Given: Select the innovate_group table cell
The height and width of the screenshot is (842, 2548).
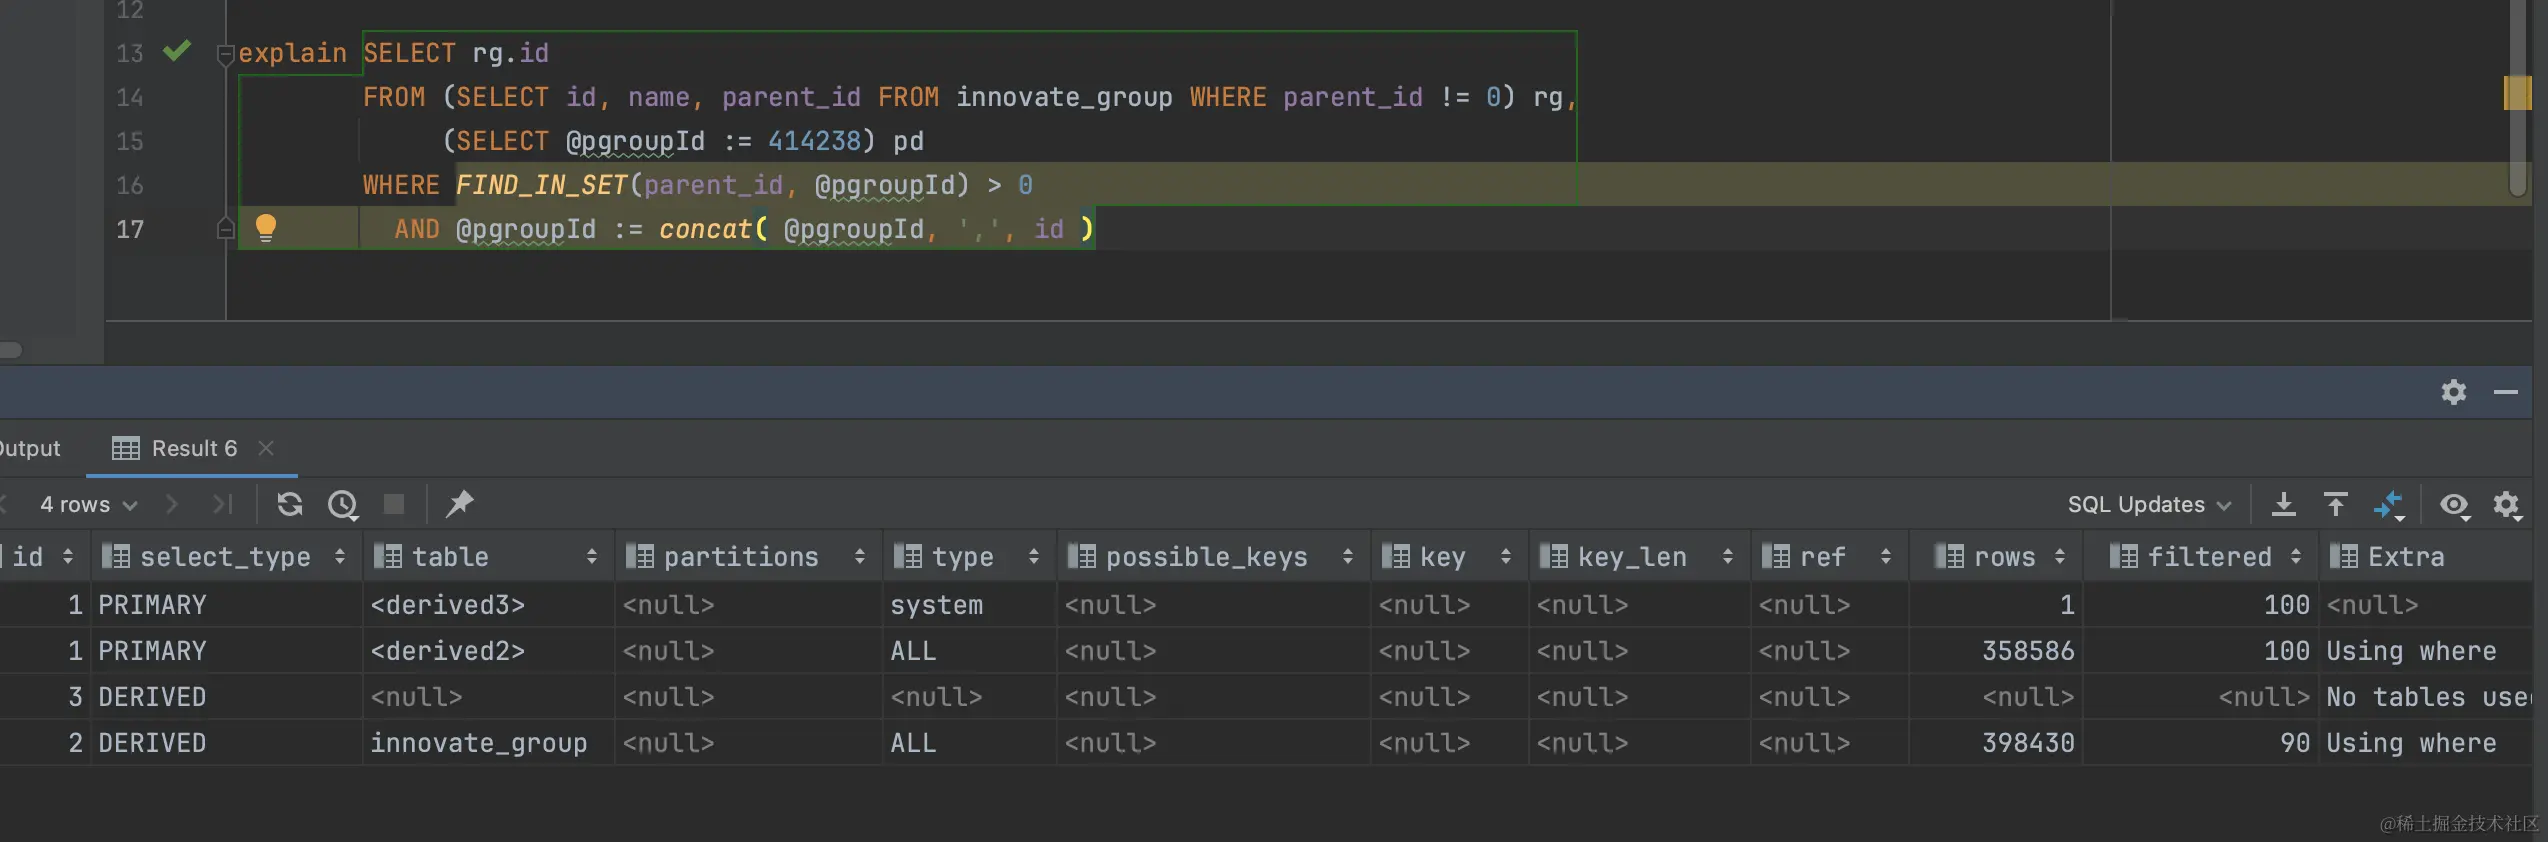Looking at the screenshot, I should coord(478,743).
